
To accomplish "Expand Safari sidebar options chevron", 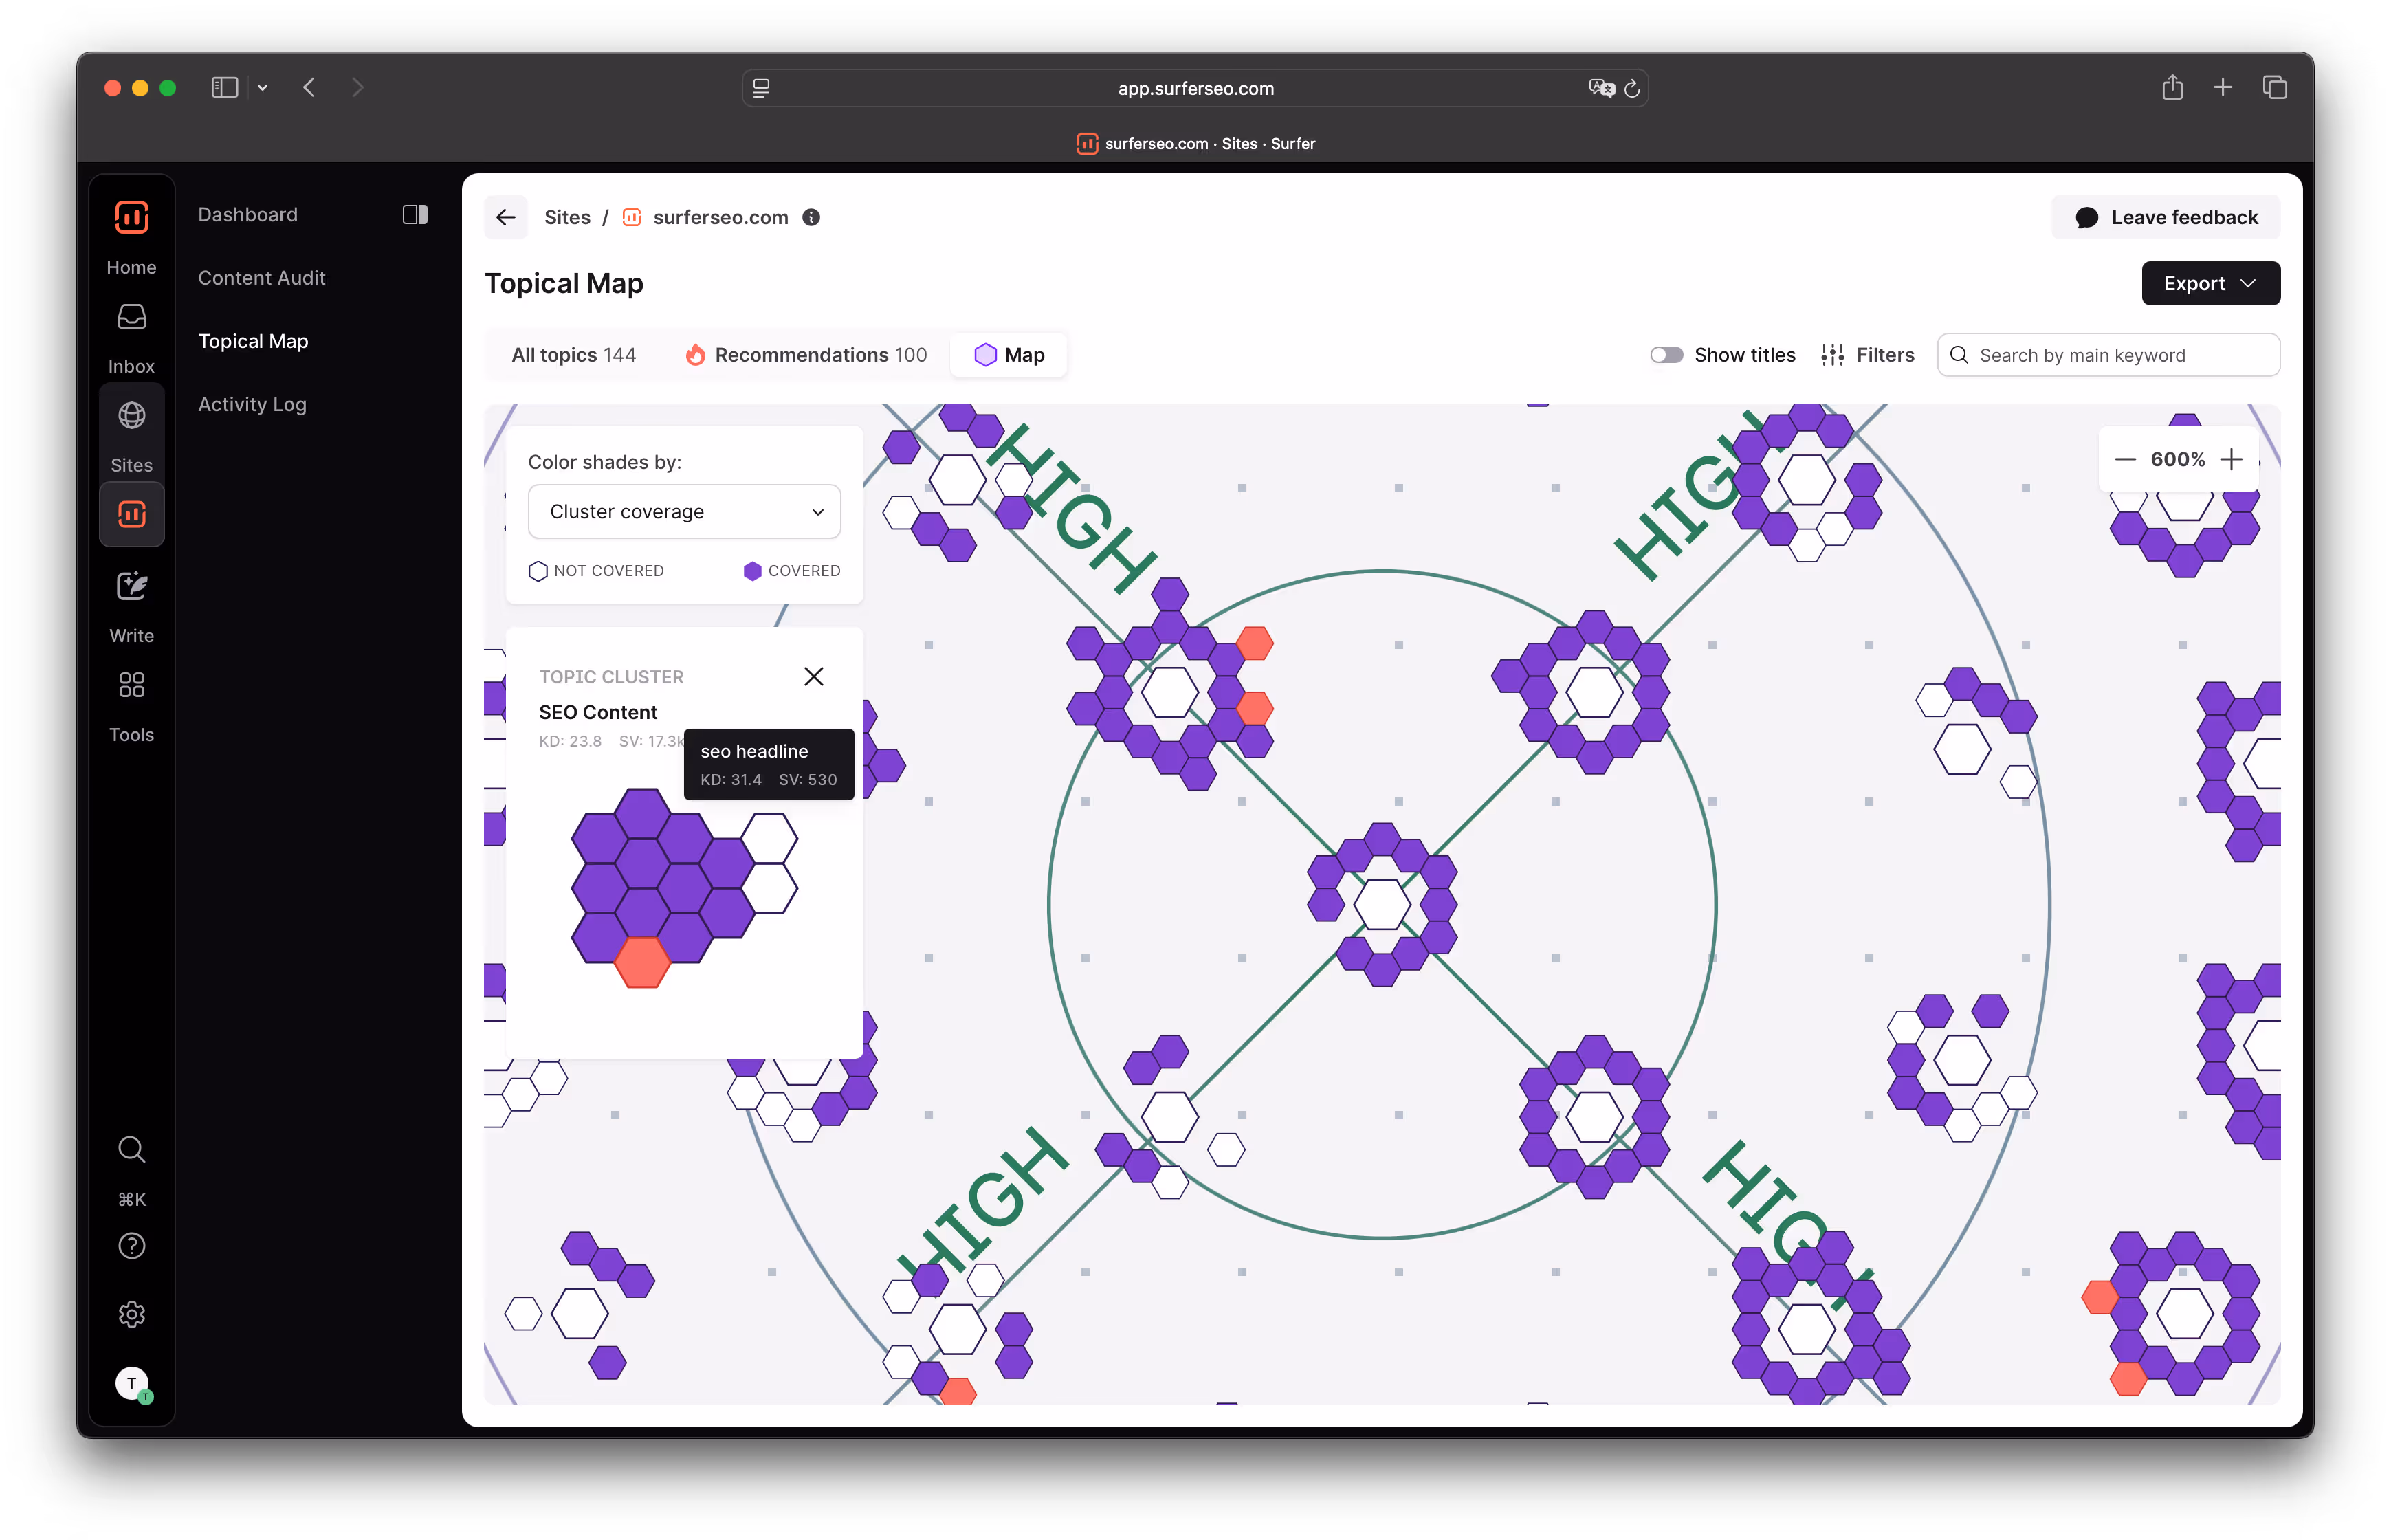I will coord(262,88).
